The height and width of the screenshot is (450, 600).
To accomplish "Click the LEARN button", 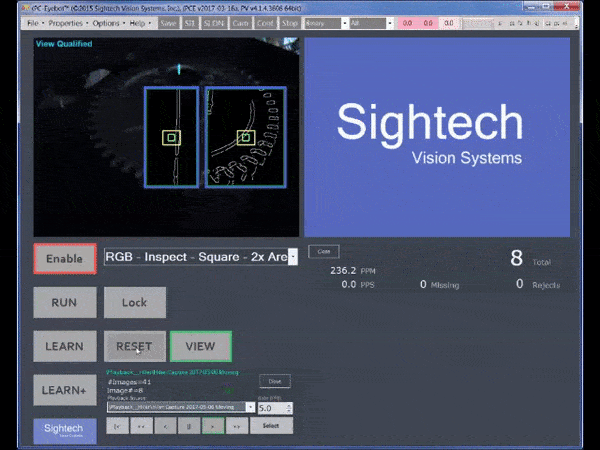I will pyautogui.click(x=65, y=346).
